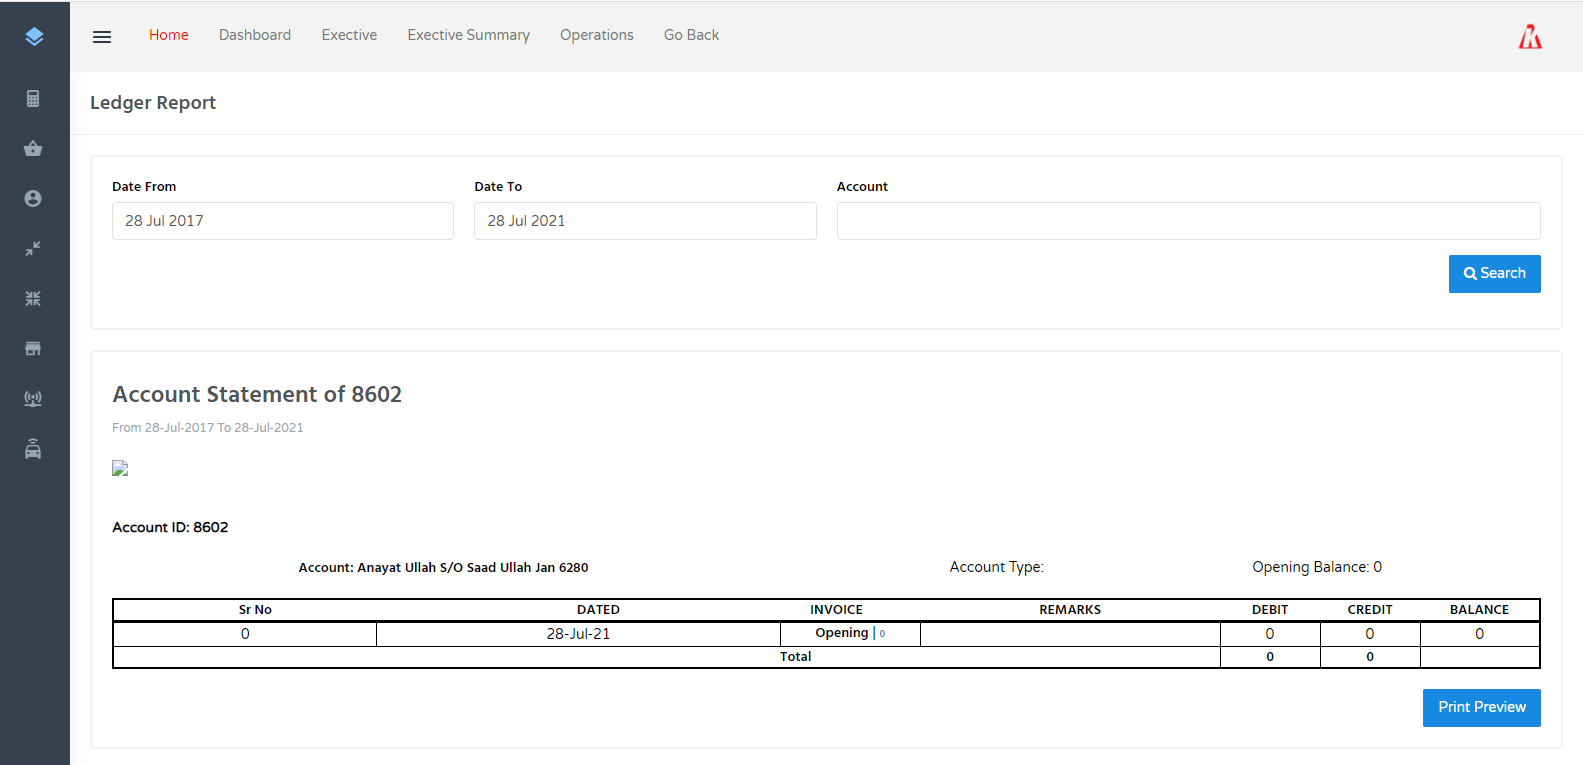Click the red logo in top right
Viewport: 1583px width, 765px height.
click(1530, 37)
